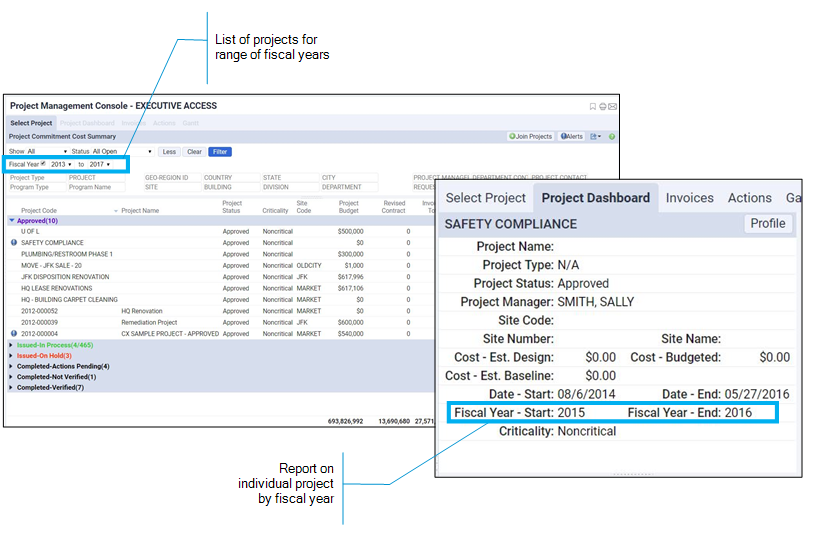Switch to Select Project tab in dashboard panel
The image size is (815, 536).
[x=485, y=198]
